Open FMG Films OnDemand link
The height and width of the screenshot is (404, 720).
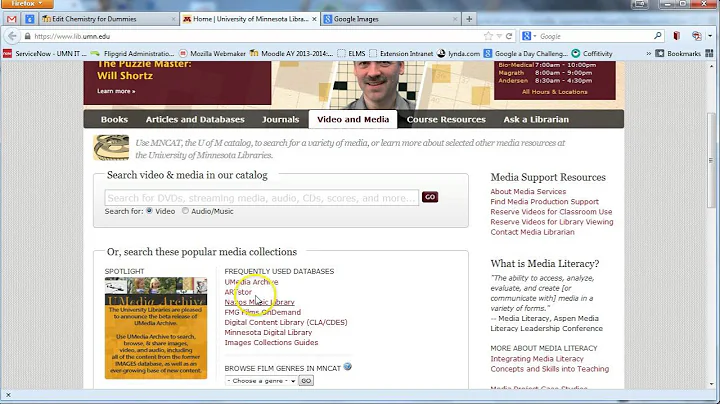[x=263, y=312]
